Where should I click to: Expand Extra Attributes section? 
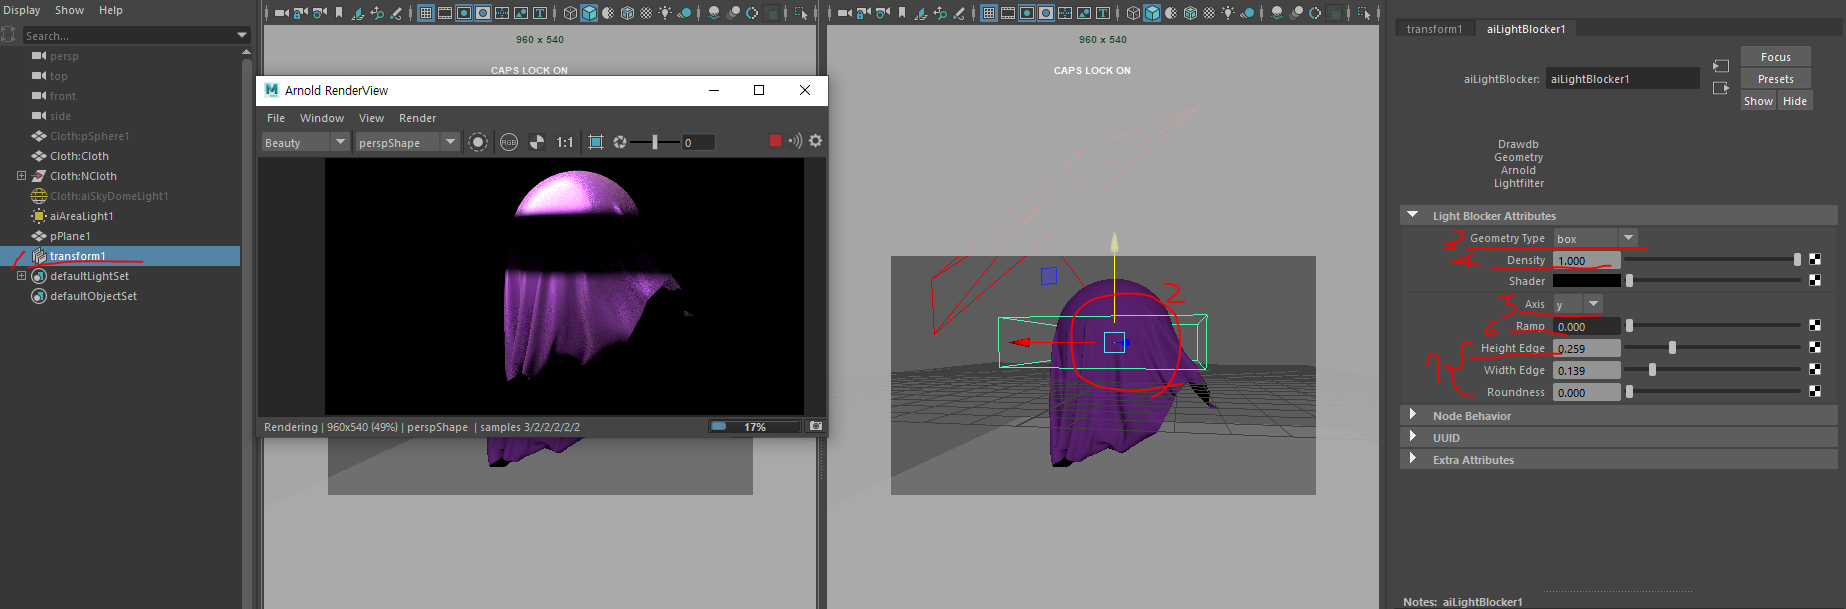point(1413,459)
